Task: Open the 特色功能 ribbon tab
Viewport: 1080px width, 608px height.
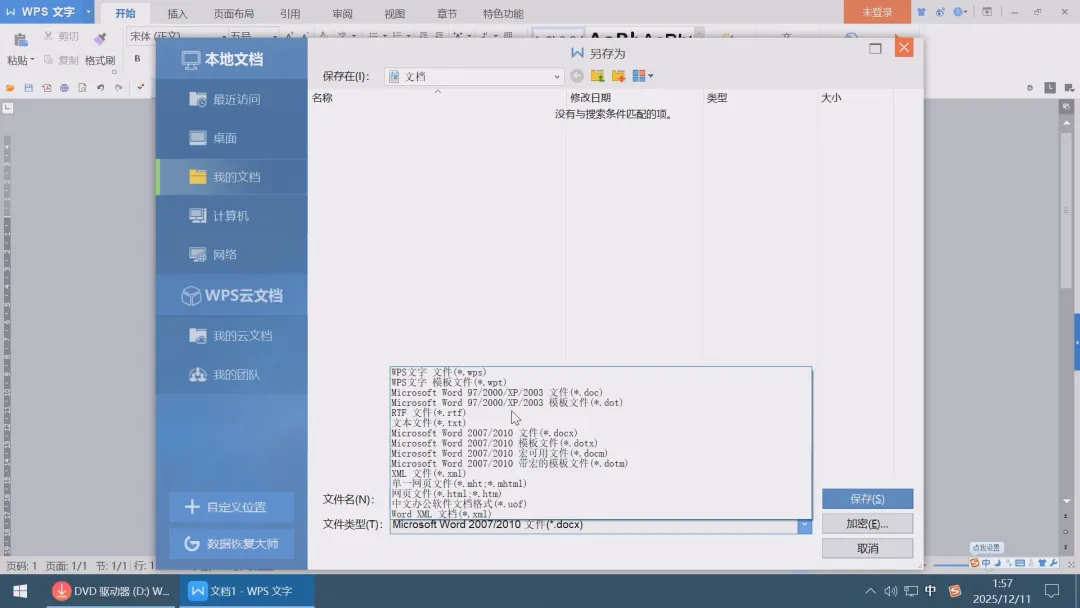Action: (503, 14)
